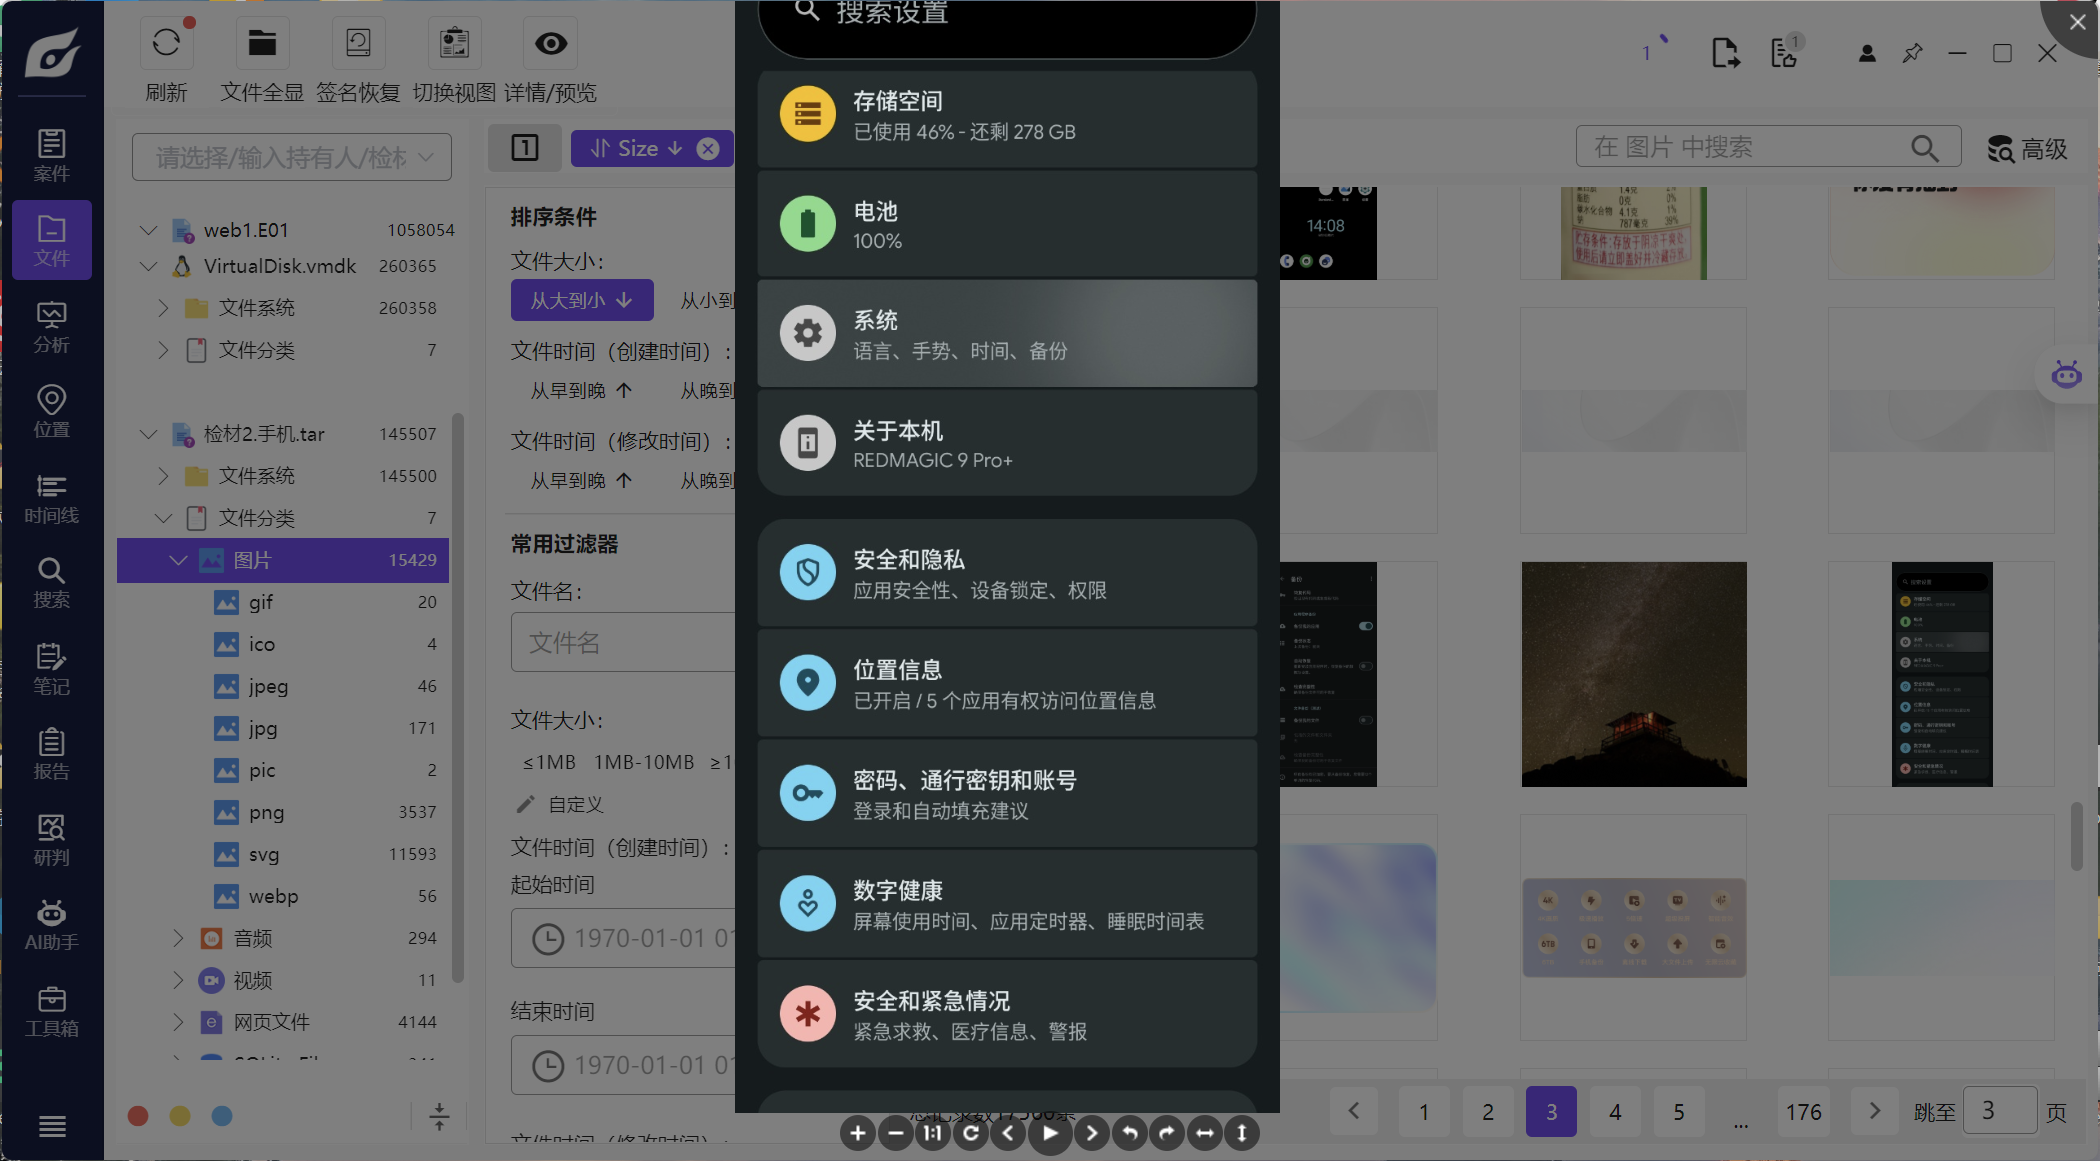Image resolution: width=2100 pixels, height=1161 pixels.
Task: Expand 文件系统 with count 145500
Action: click(163, 476)
